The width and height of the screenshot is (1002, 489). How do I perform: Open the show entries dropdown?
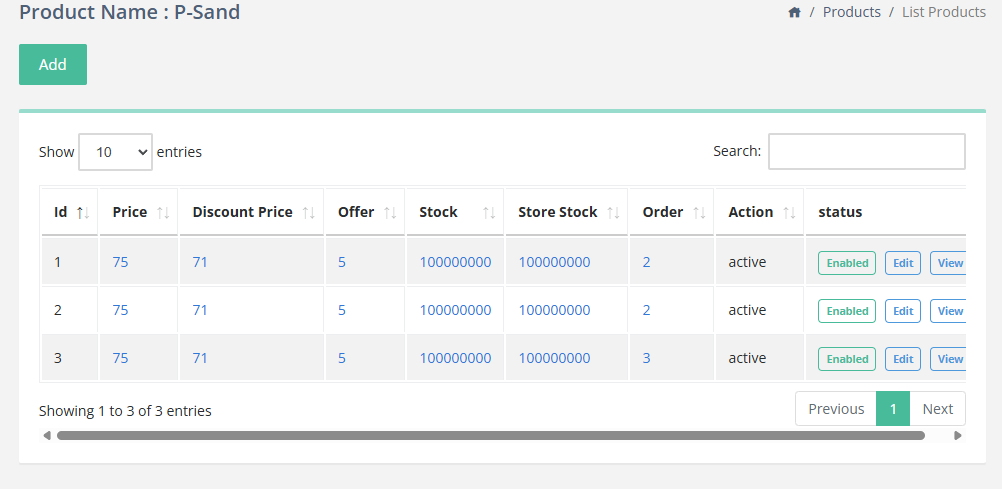click(x=115, y=152)
